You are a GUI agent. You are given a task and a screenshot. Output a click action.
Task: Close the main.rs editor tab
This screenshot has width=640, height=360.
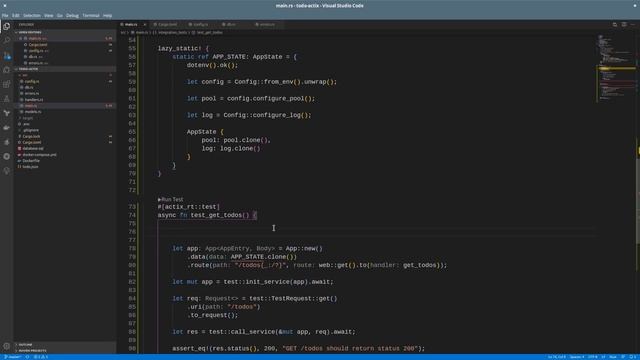[x=144, y=24]
